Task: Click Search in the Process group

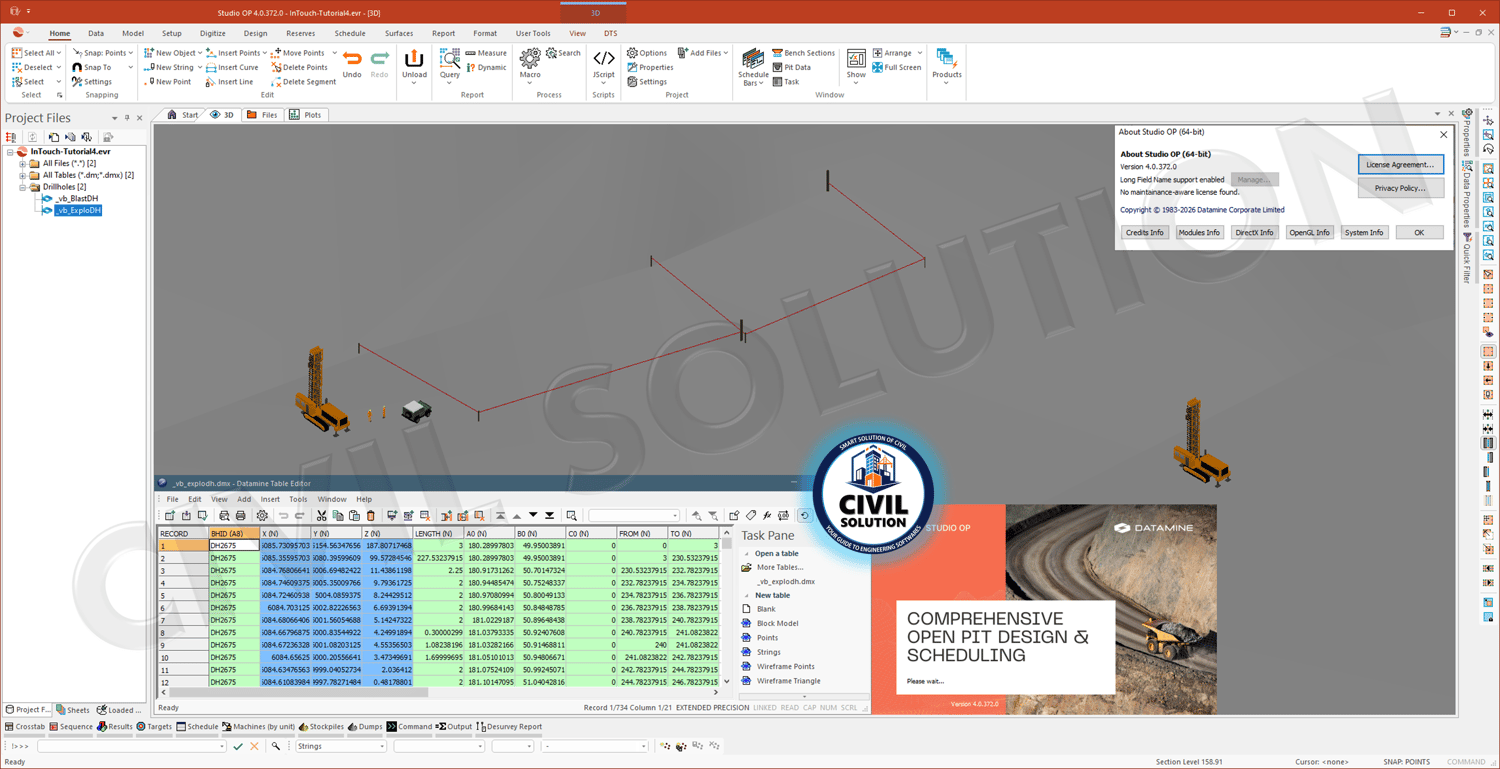Action: coord(563,53)
